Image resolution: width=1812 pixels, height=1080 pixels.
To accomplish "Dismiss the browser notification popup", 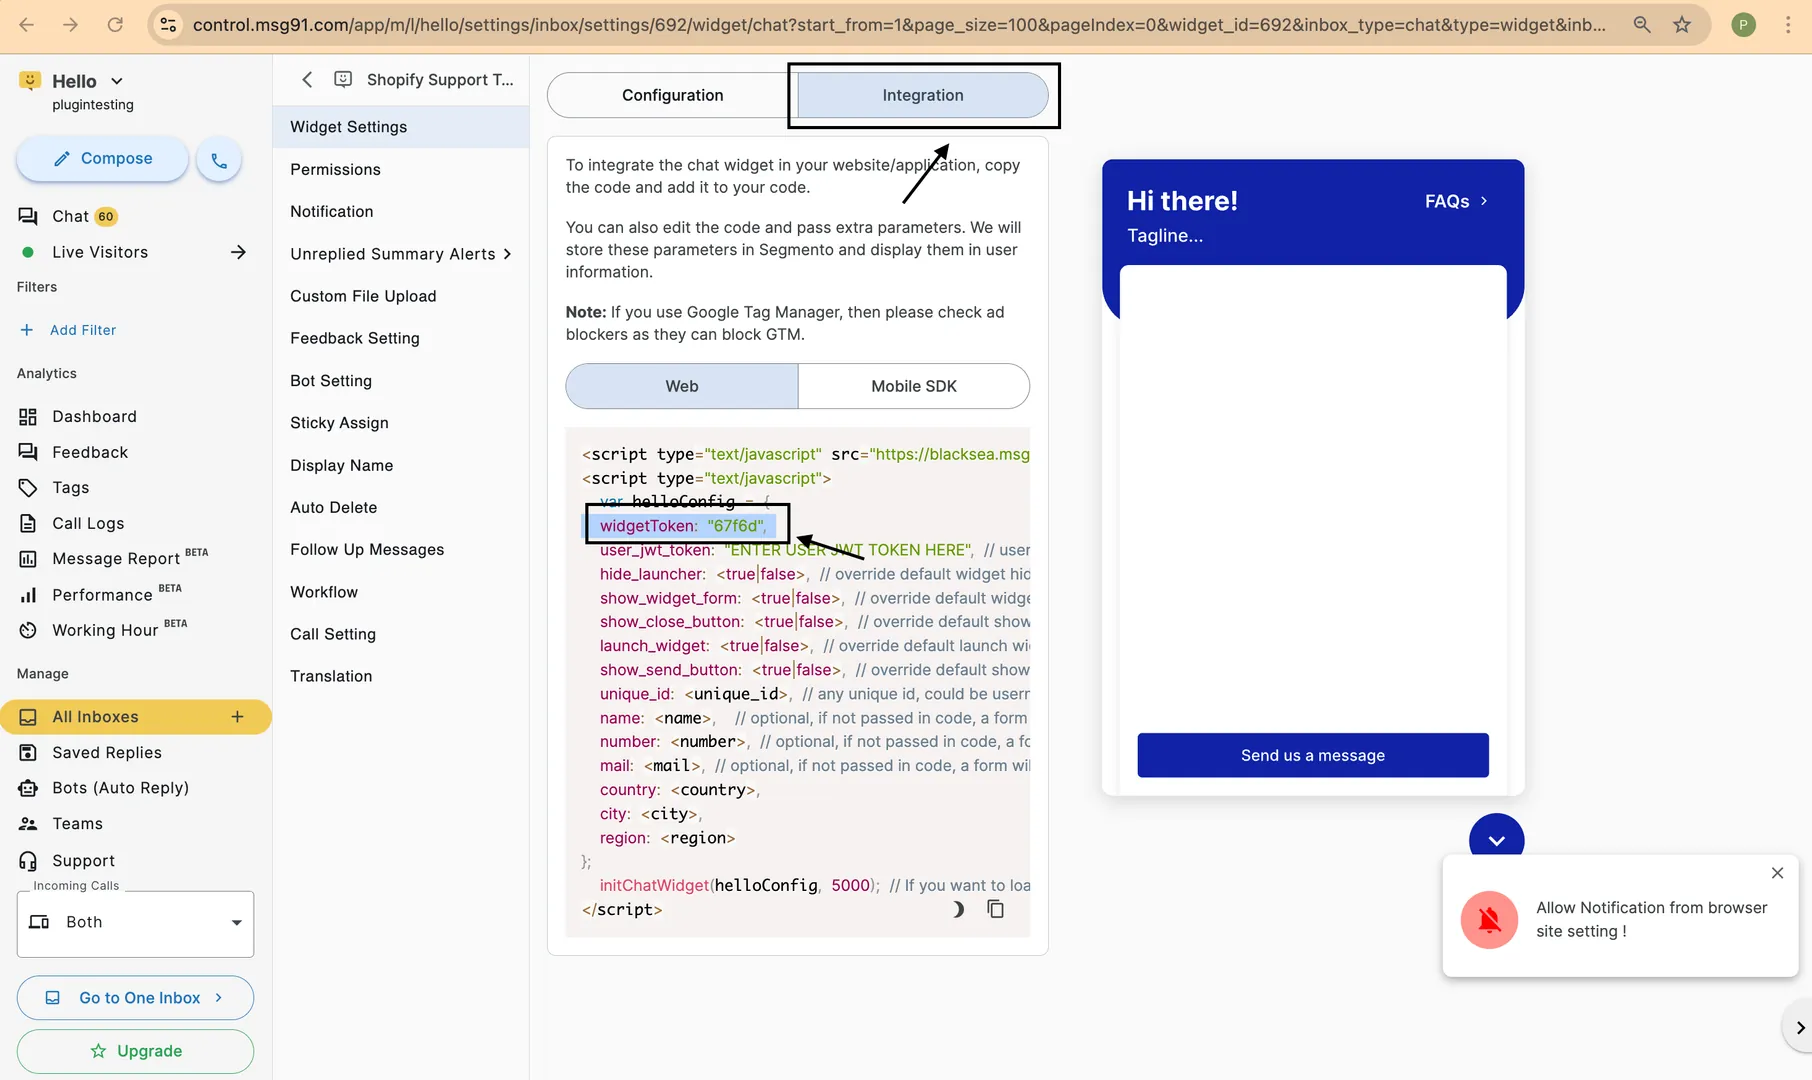I will 1777,872.
